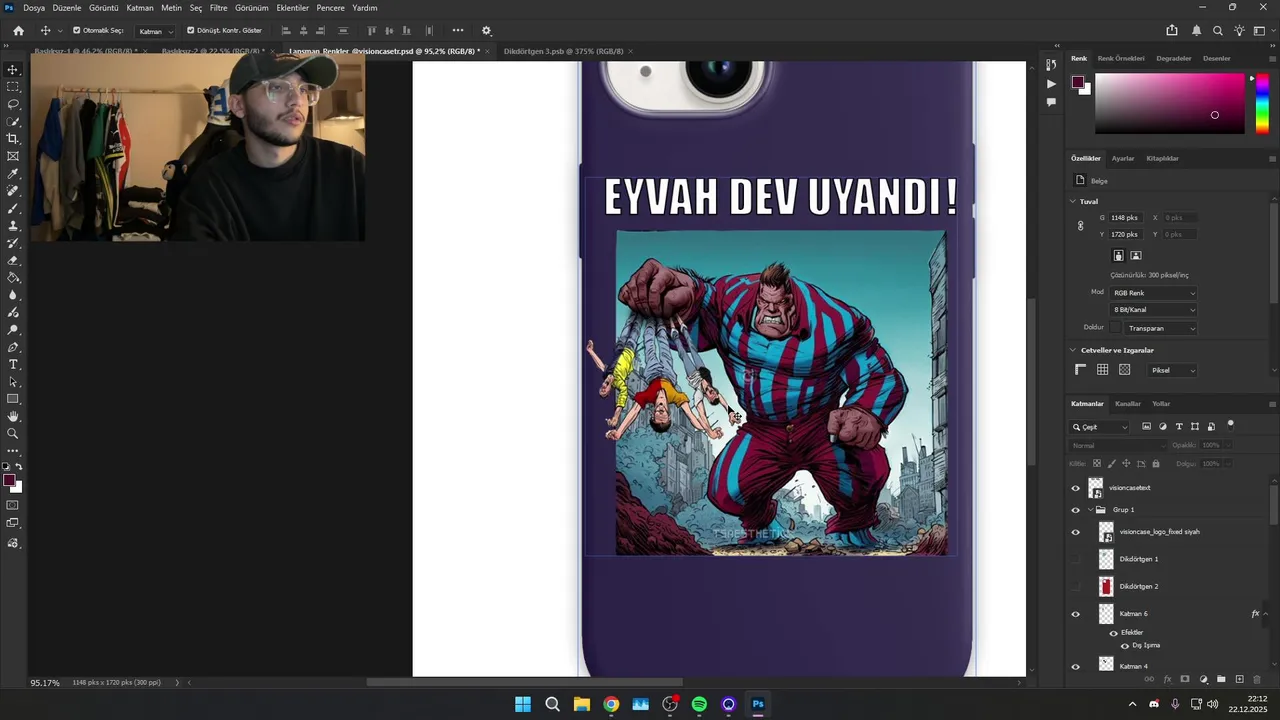Show the Dikdörtgen 2 layer

click(1076, 586)
